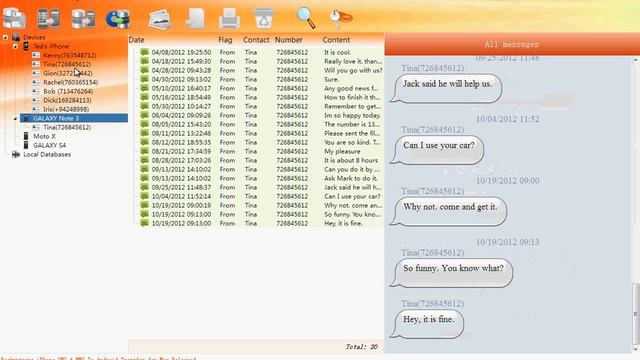Click the magnifying glass search icon
The image size is (640, 360).
point(306,18)
